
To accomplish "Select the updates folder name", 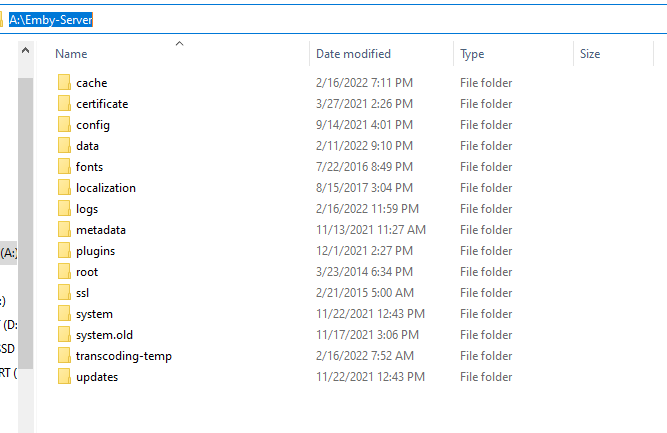I will tap(97, 377).
